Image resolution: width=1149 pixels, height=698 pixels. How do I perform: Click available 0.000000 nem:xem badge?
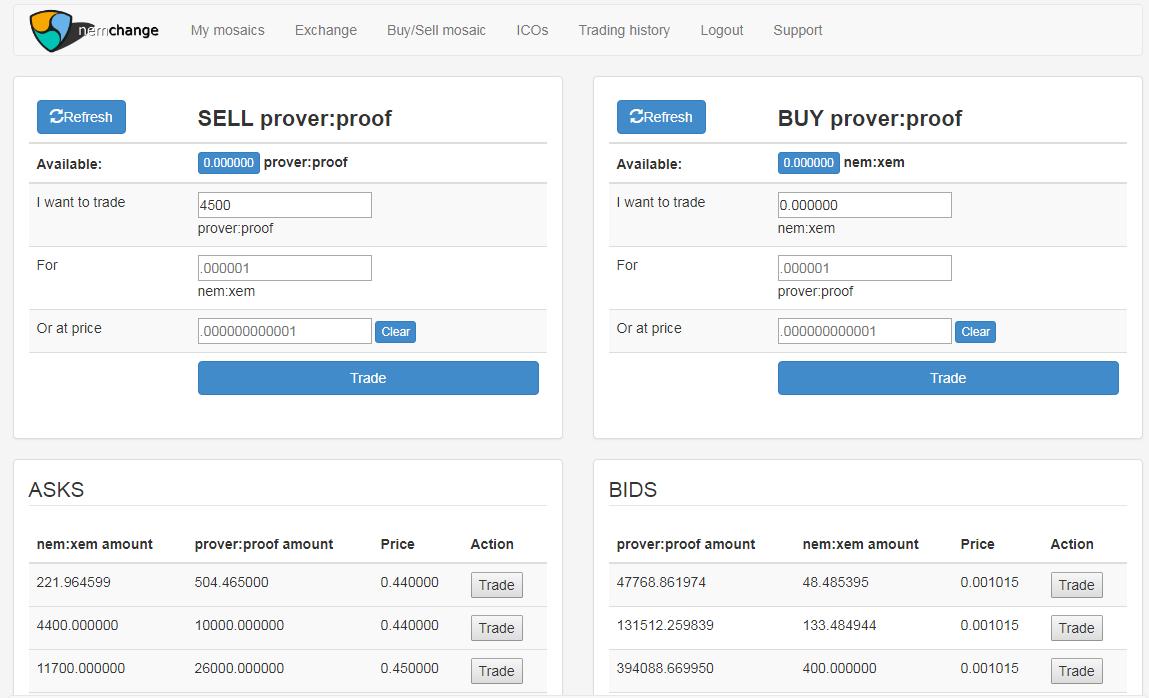pyautogui.click(x=808, y=163)
